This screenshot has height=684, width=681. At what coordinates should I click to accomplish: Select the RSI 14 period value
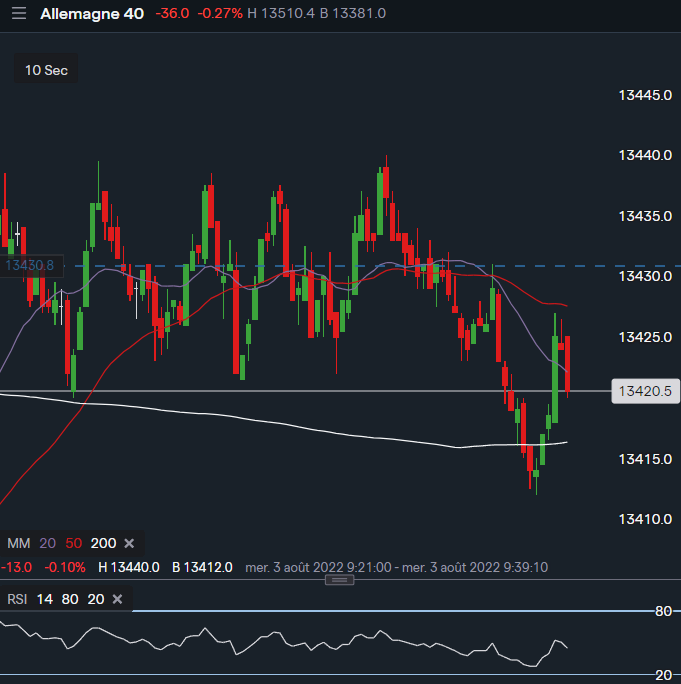[44, 599]
